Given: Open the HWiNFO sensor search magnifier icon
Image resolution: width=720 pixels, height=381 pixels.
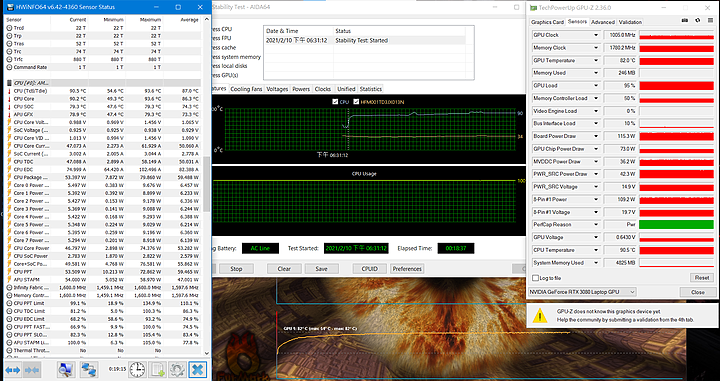Looking at the screenshot, I should pyautogui.click(x=66, y=370).
